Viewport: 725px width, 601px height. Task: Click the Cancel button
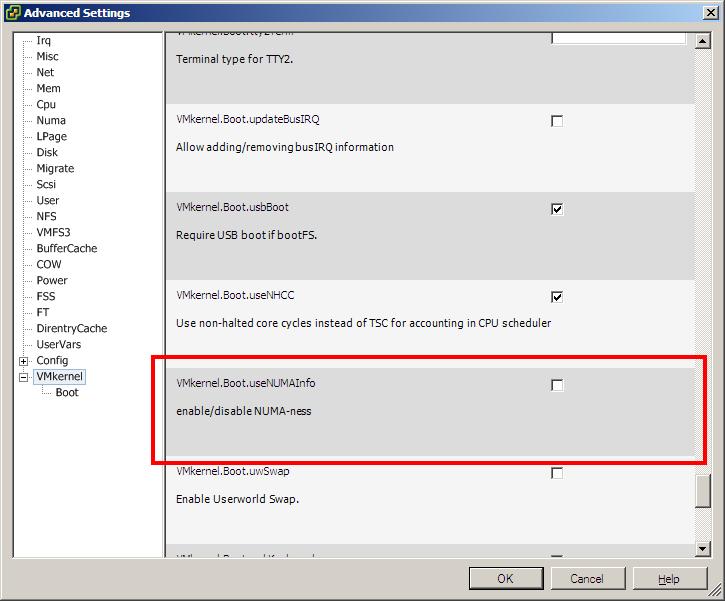pos(586,579)
